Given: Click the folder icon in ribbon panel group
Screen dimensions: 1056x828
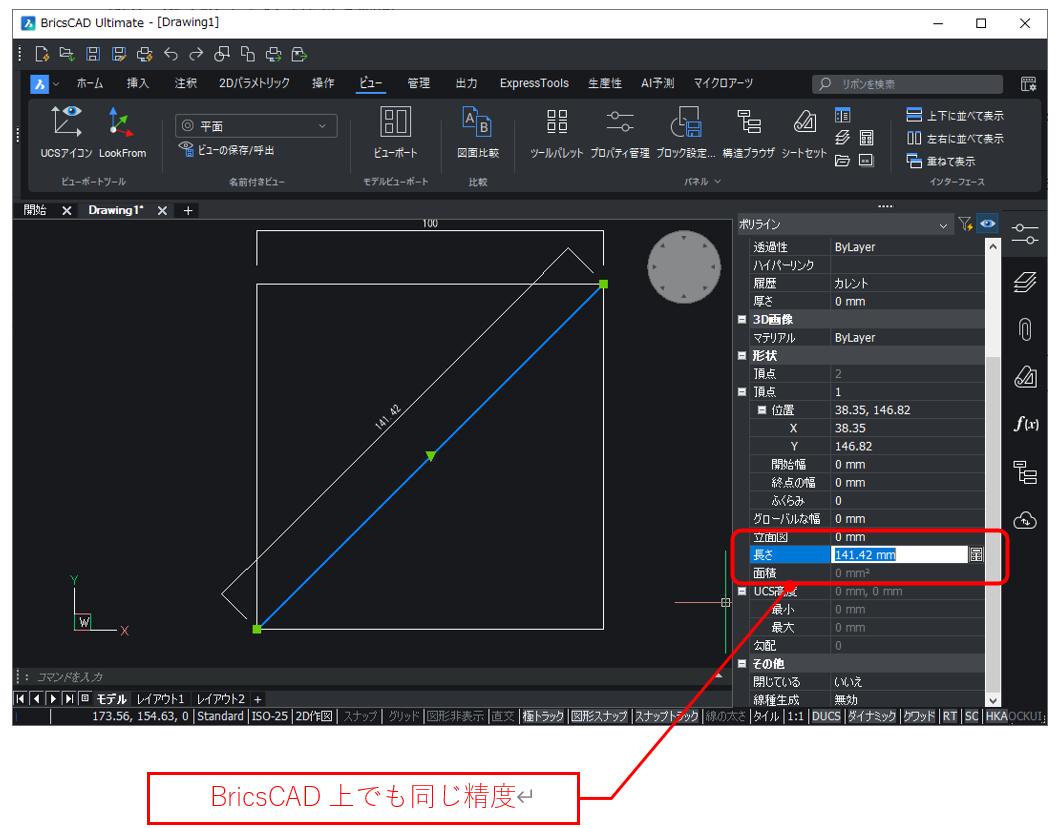Looking at the screenshot, I should click(843, 160).
